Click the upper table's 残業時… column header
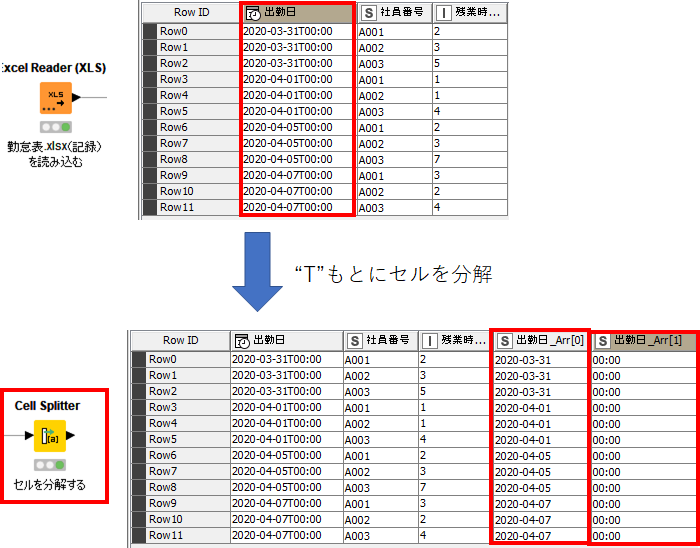Image resolution: width=700 pixels, height=548 pixels. click(x=470, y=13)
